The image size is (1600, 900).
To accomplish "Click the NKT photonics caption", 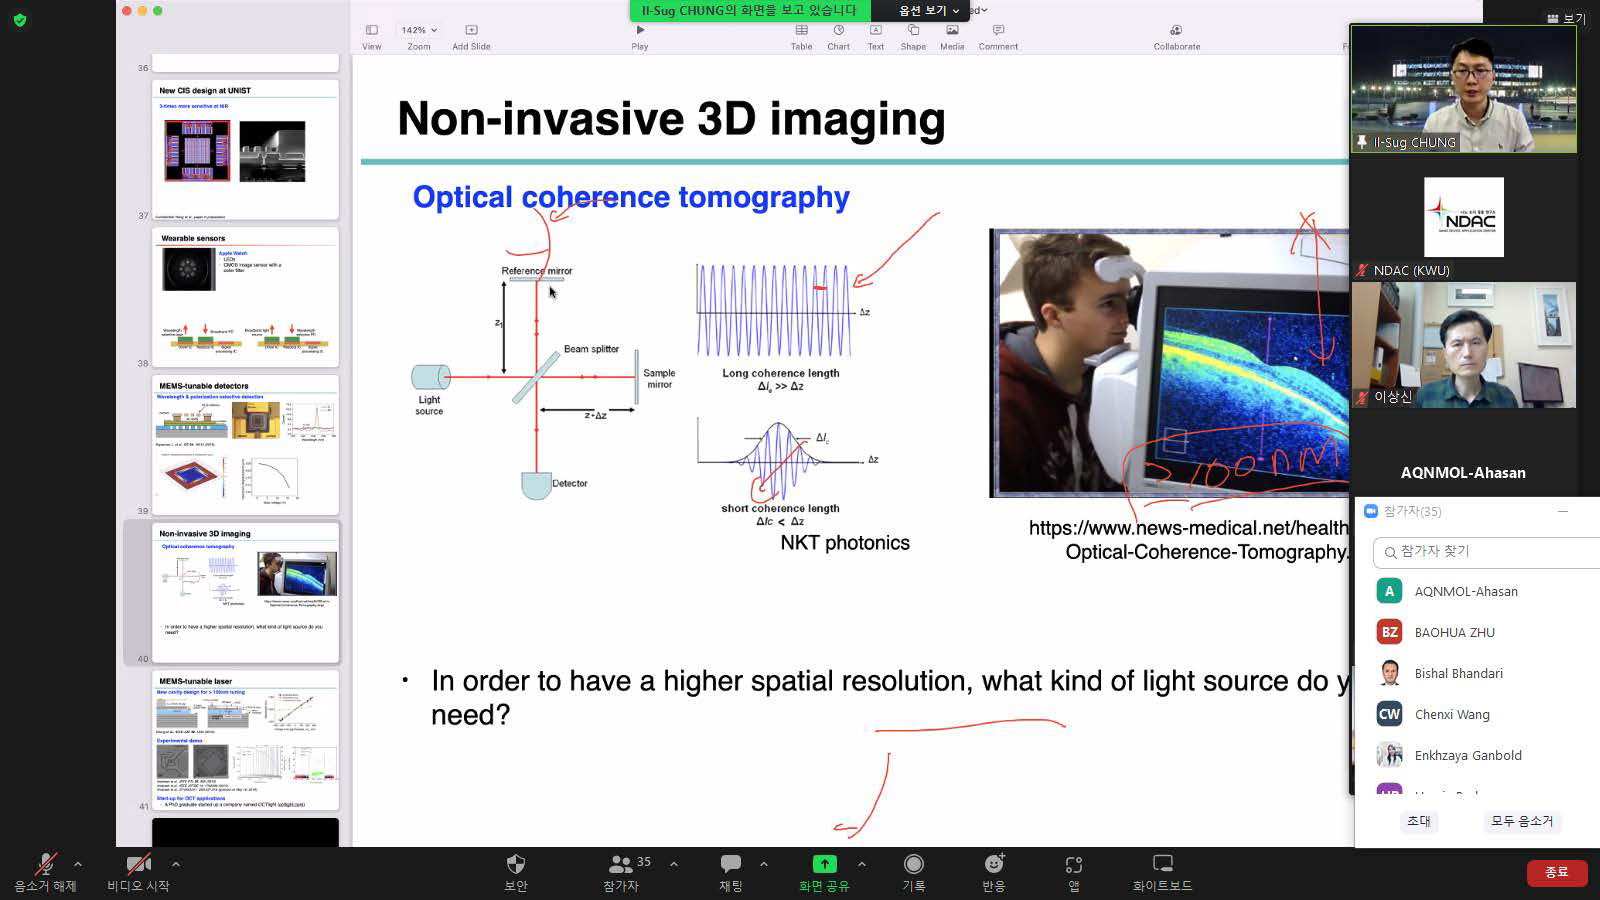I will click(845, 543).
